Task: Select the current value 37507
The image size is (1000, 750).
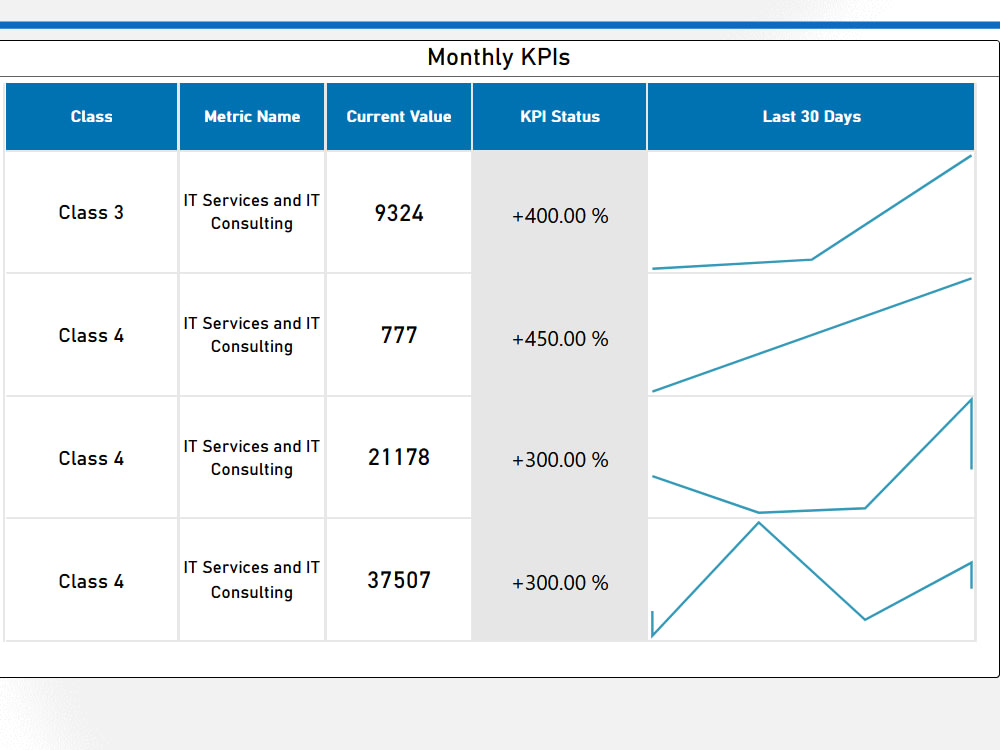Action: [x=398, y=580]
